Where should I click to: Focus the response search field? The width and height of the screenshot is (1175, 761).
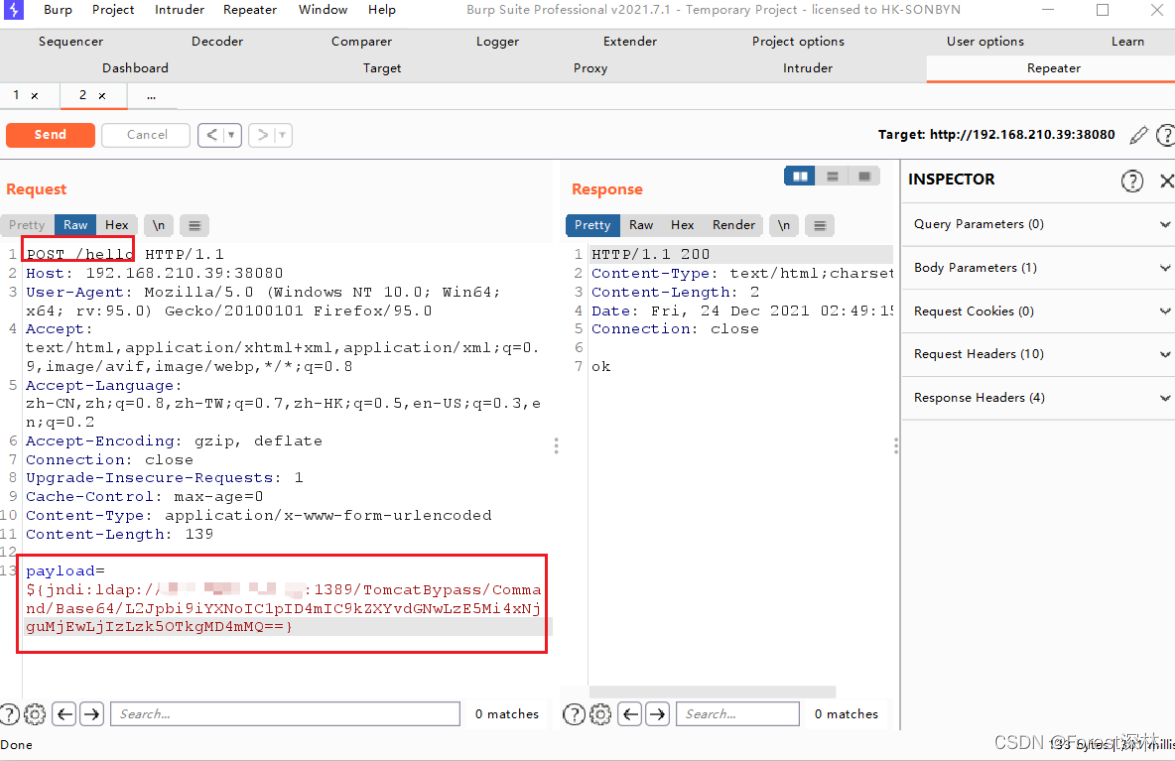[x=737, y=715]
